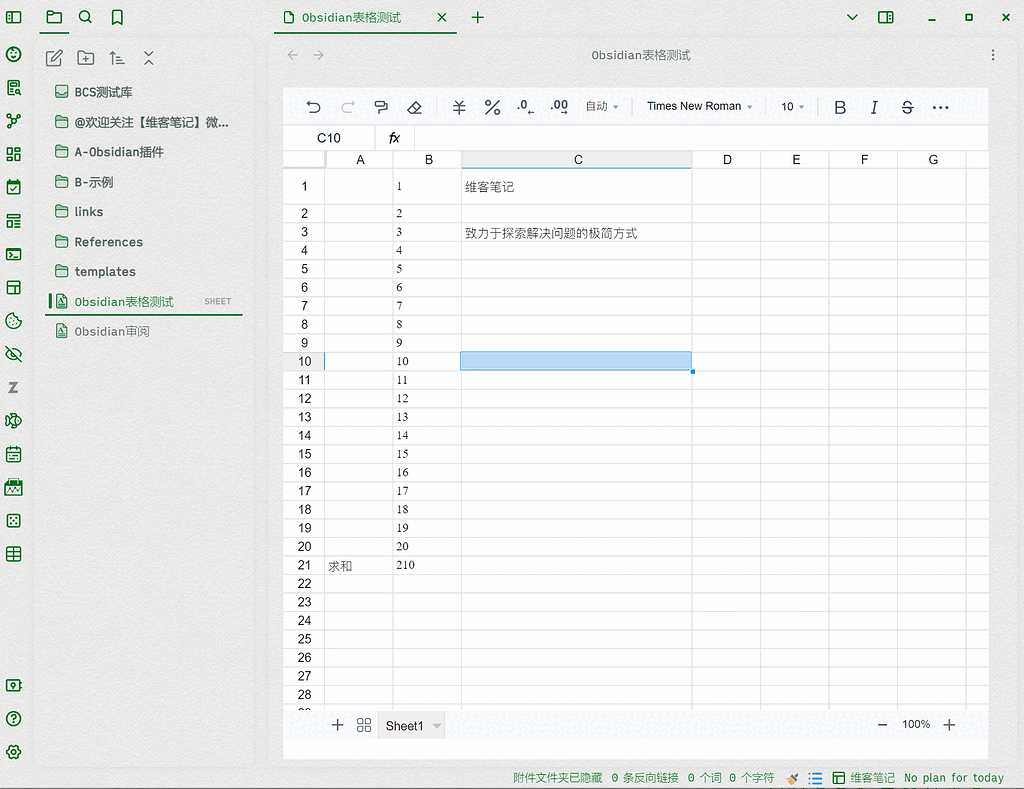Viewport: 1024px width, 789px height.
Task: Open the 自动 number format dropdown
Action: click(600, 106)
